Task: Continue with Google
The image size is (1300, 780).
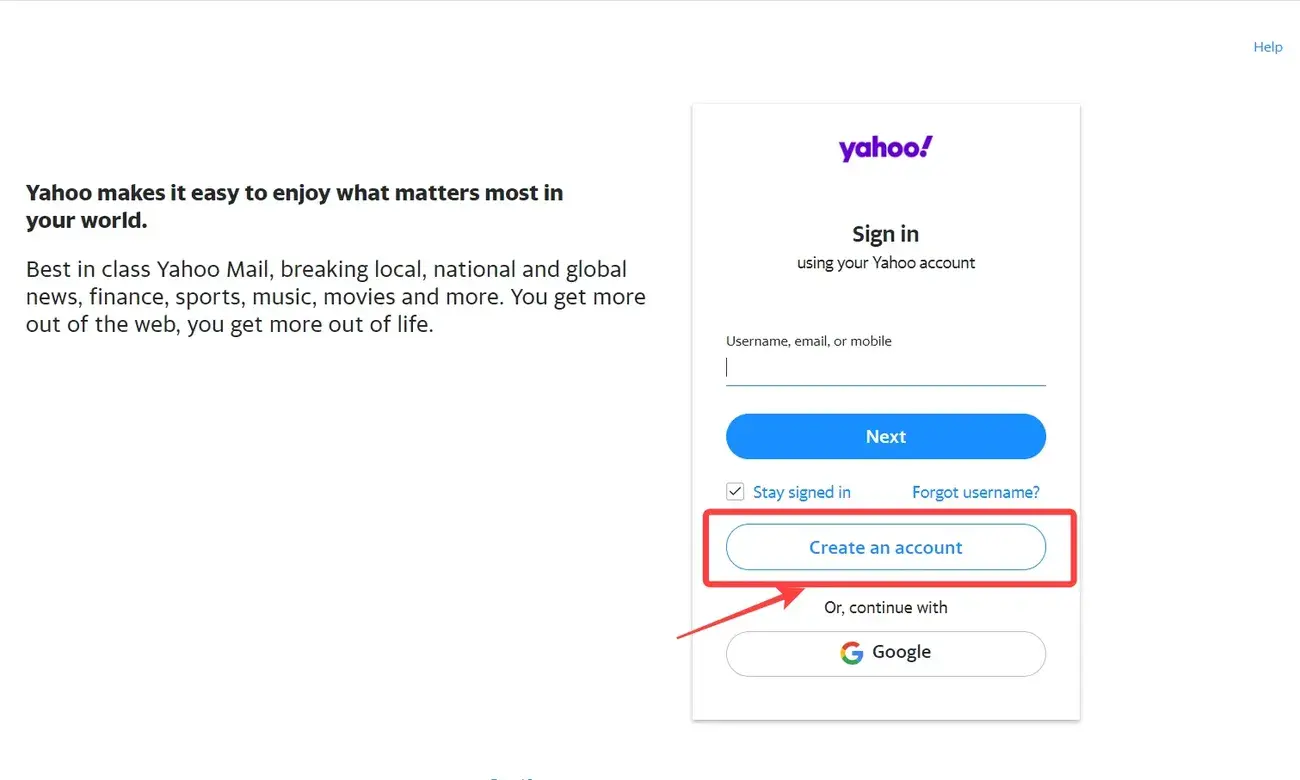Action: pyautogui.click(x=884, y=653)
